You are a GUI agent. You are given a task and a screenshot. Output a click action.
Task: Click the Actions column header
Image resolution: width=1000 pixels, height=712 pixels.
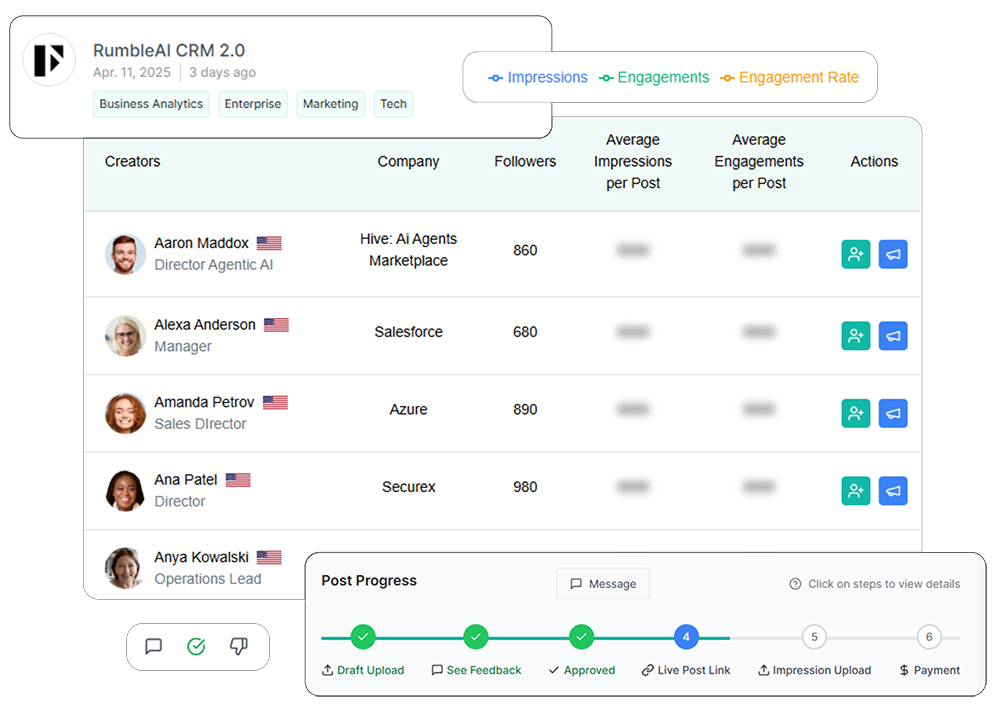click(x=874, y=161)
